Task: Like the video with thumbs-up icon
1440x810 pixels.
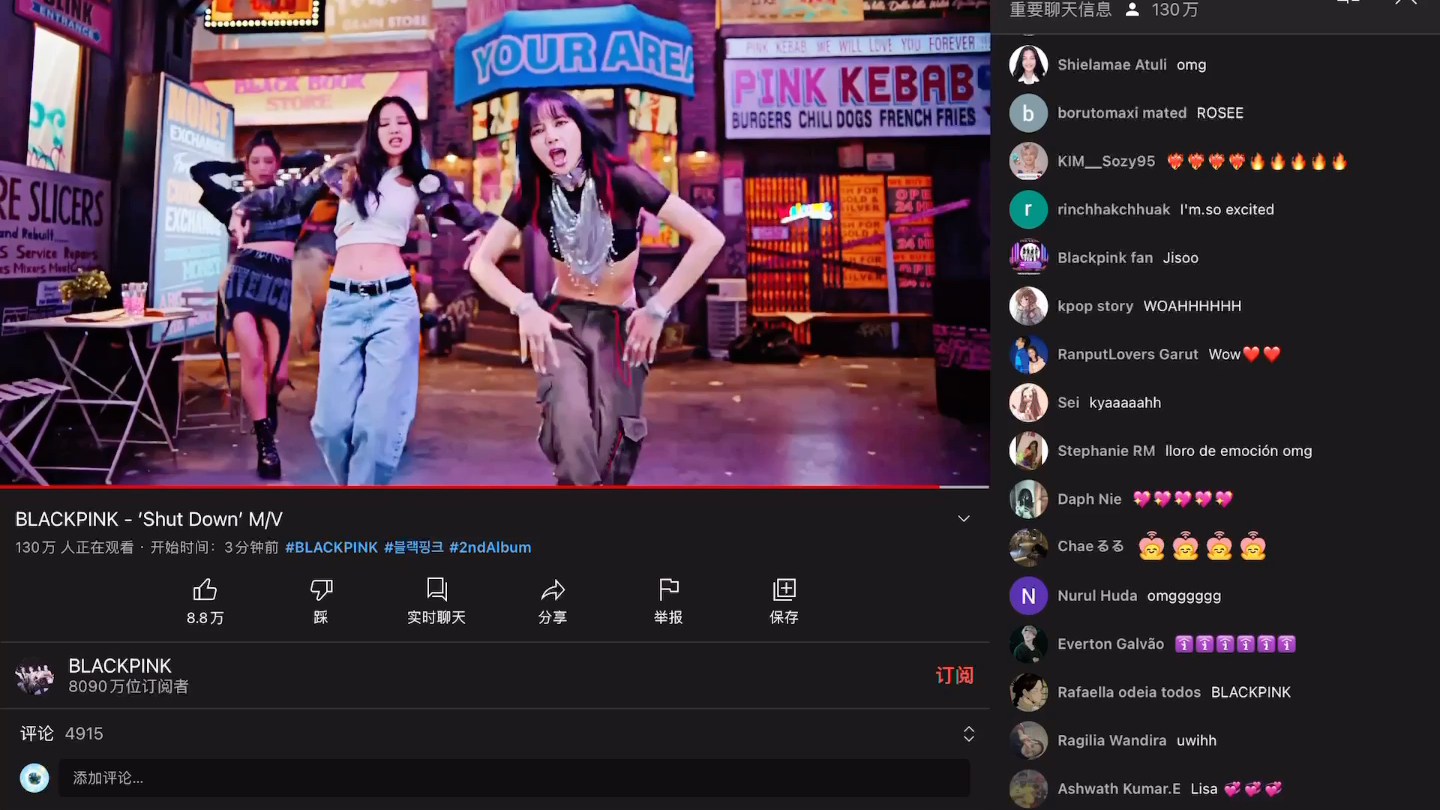Action: [205, 589]
